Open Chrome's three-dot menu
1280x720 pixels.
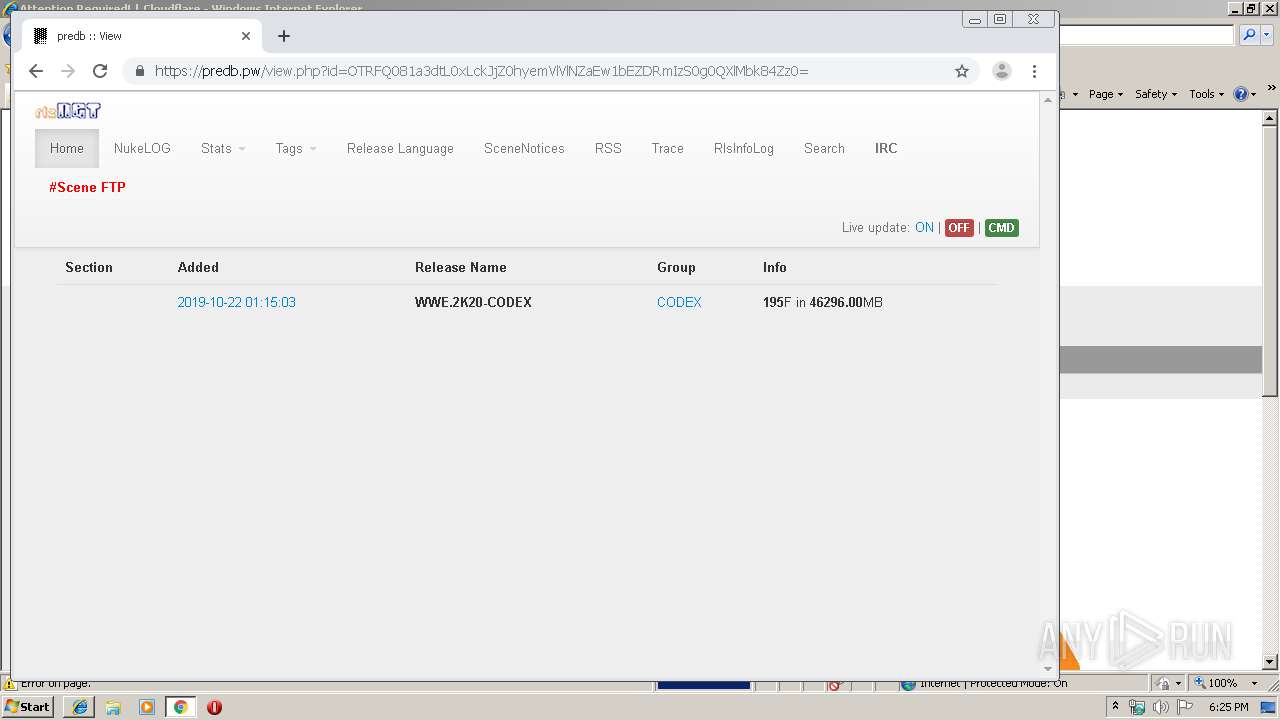point(1034,71)
